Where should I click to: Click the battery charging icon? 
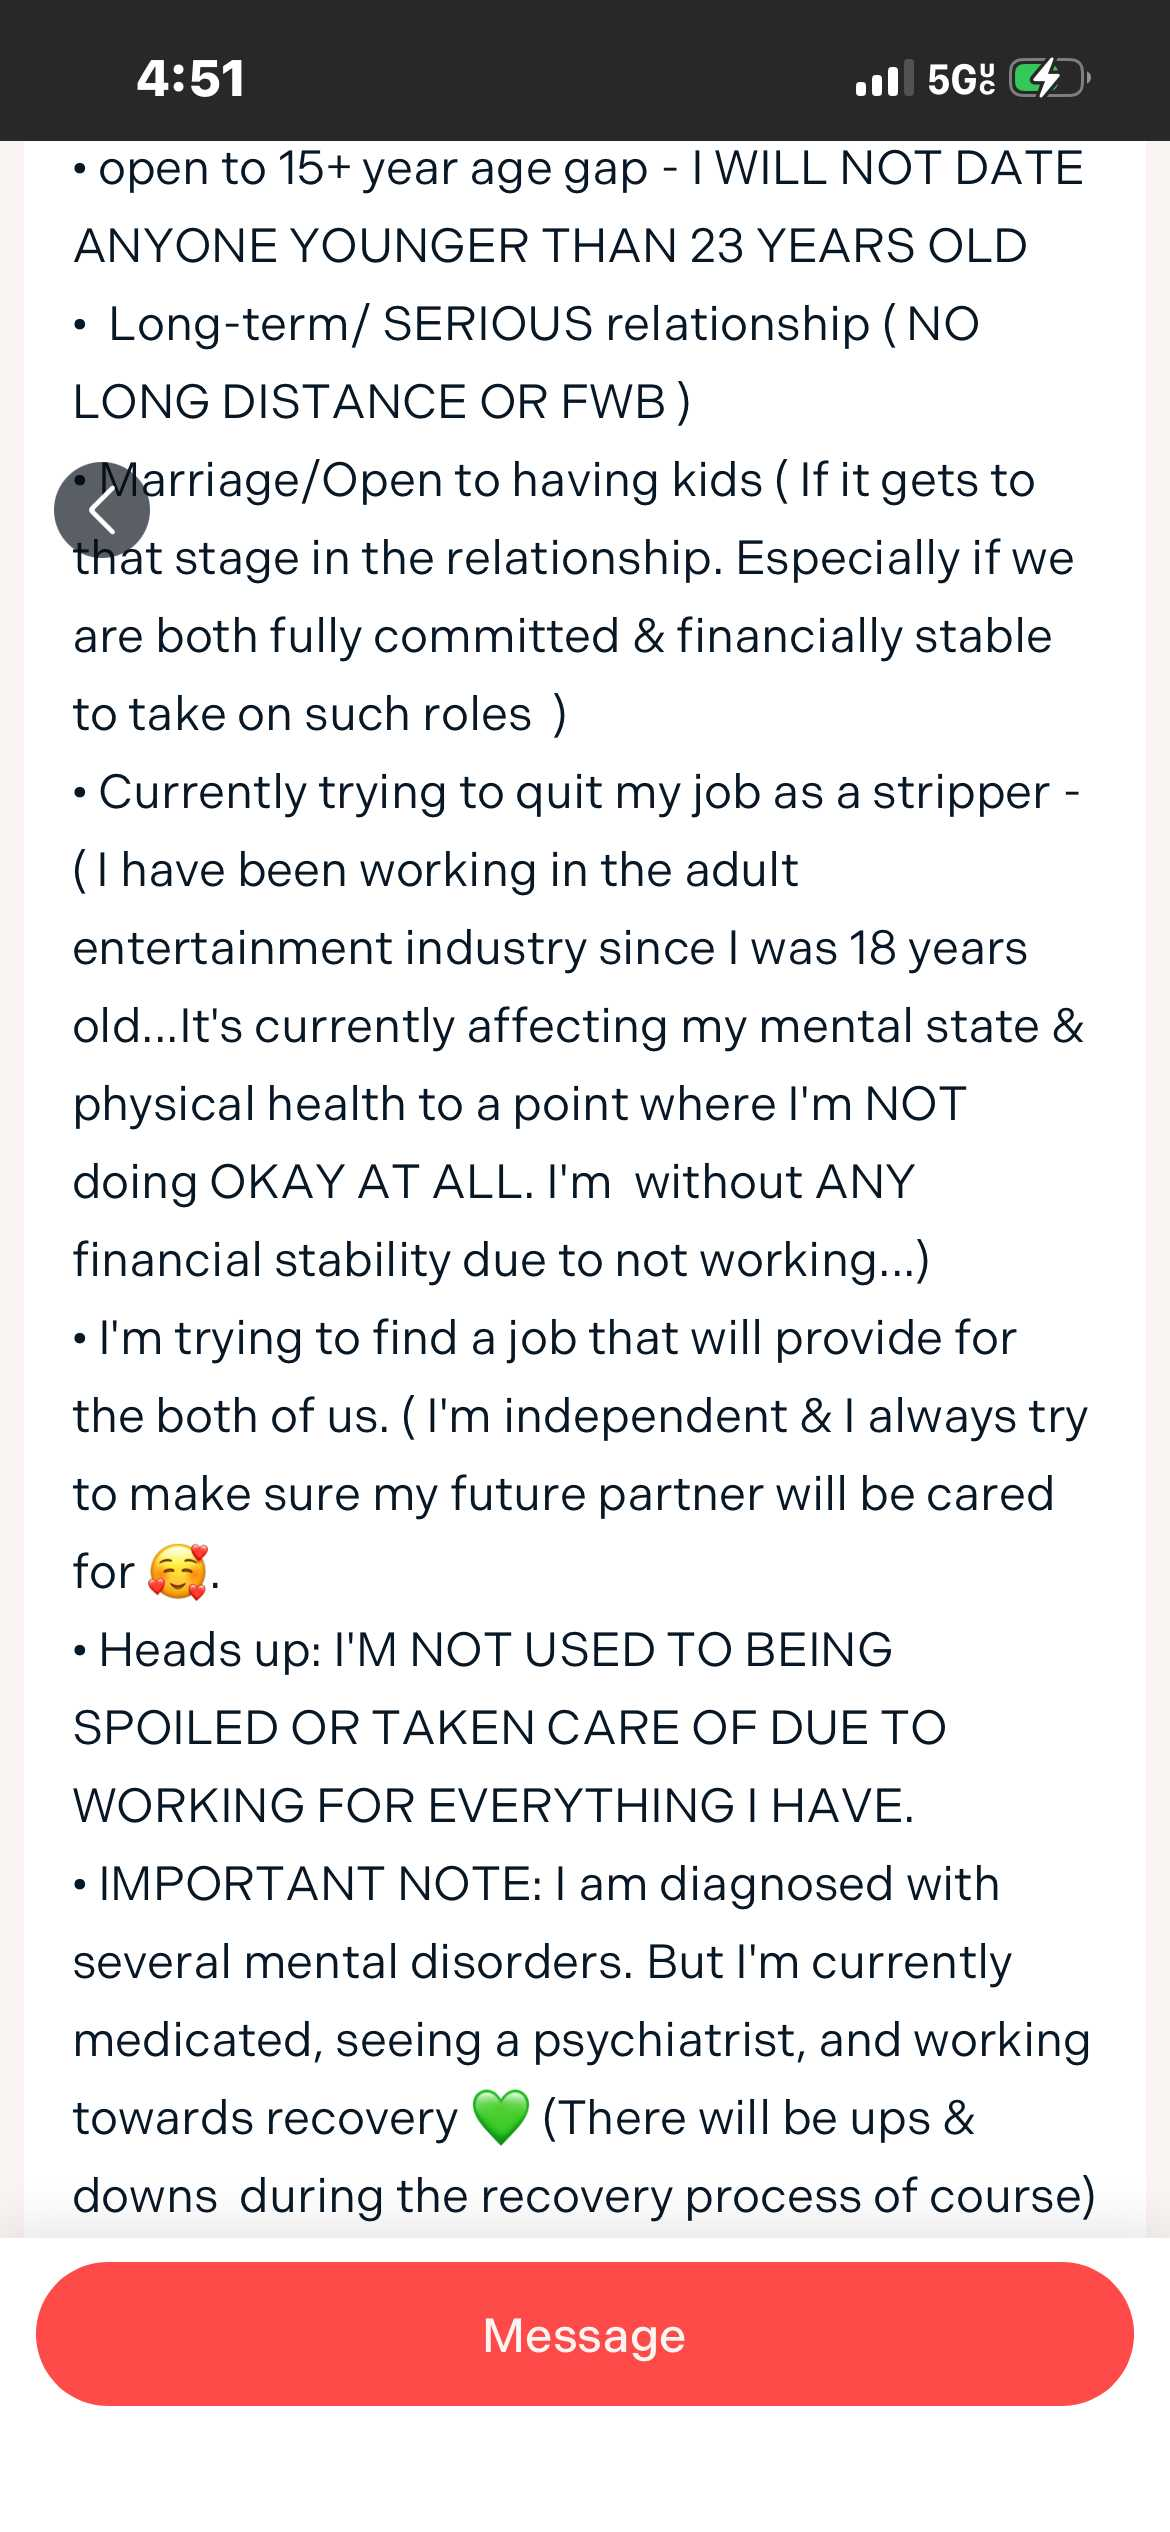(x=1047, y=78)
